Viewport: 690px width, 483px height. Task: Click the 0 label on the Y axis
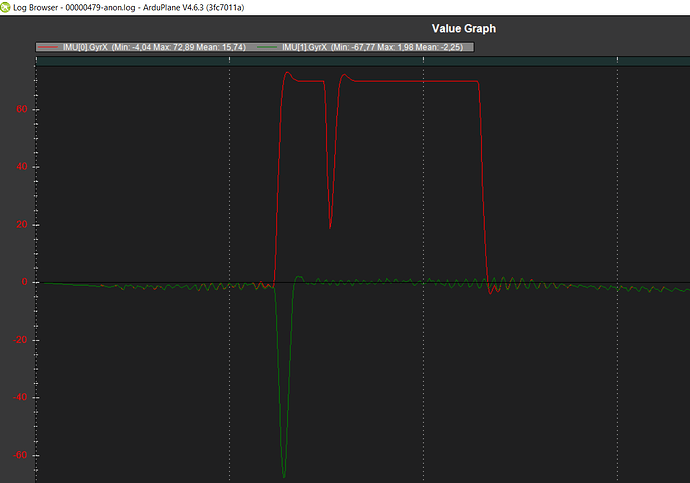(25, 282)
